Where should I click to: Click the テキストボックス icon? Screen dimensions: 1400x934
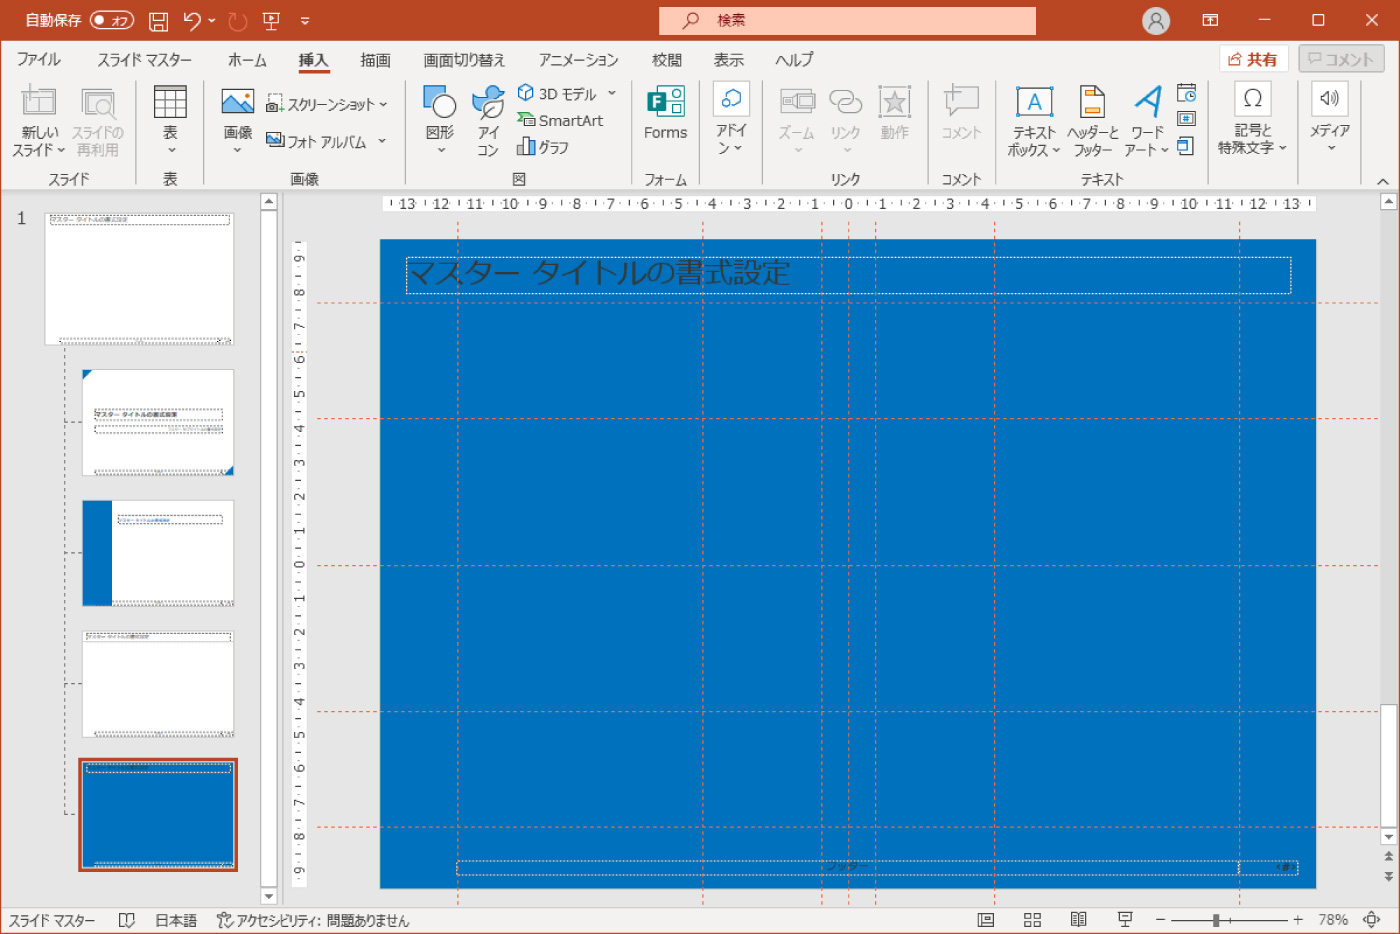point(1034,102)
